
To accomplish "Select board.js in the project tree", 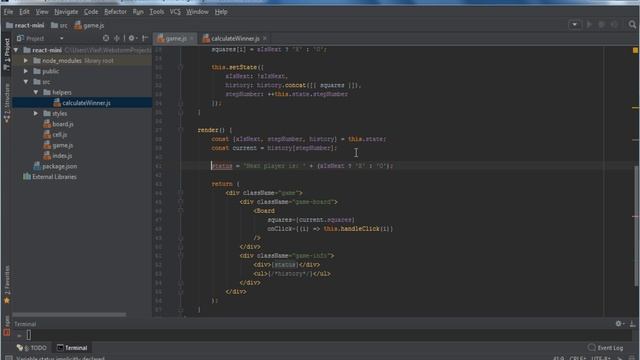I will tap(58, 124).
